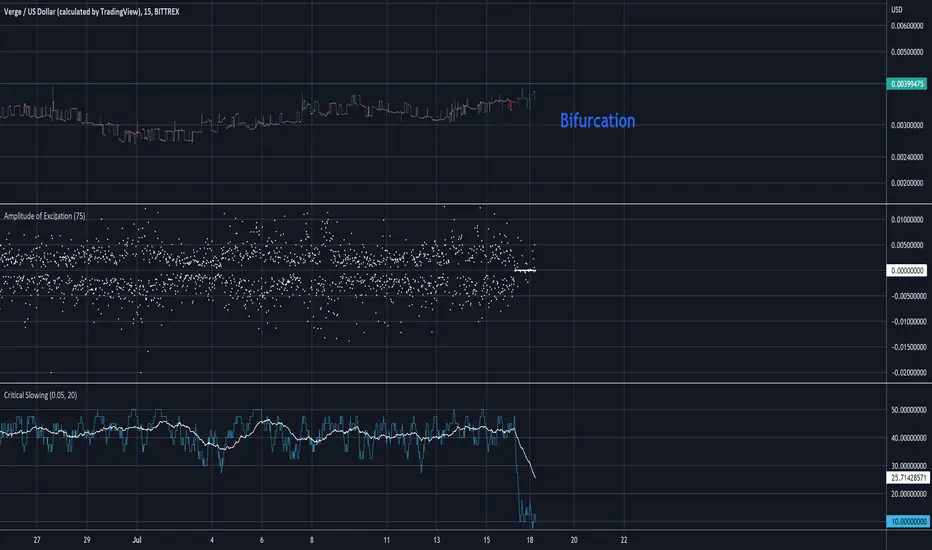Viewport: 932px width, 550px height.
Task: Click the 0.00300000 price axis value
Action: (907, 125)
